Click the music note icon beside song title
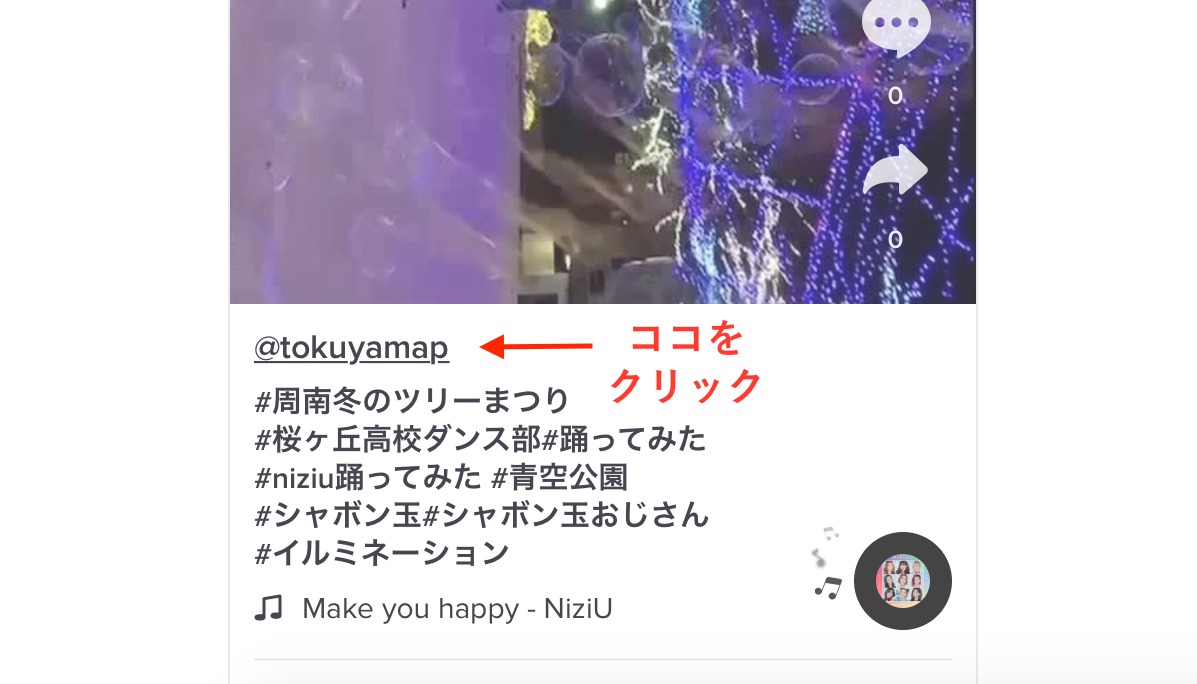 [x=268, y=608]
